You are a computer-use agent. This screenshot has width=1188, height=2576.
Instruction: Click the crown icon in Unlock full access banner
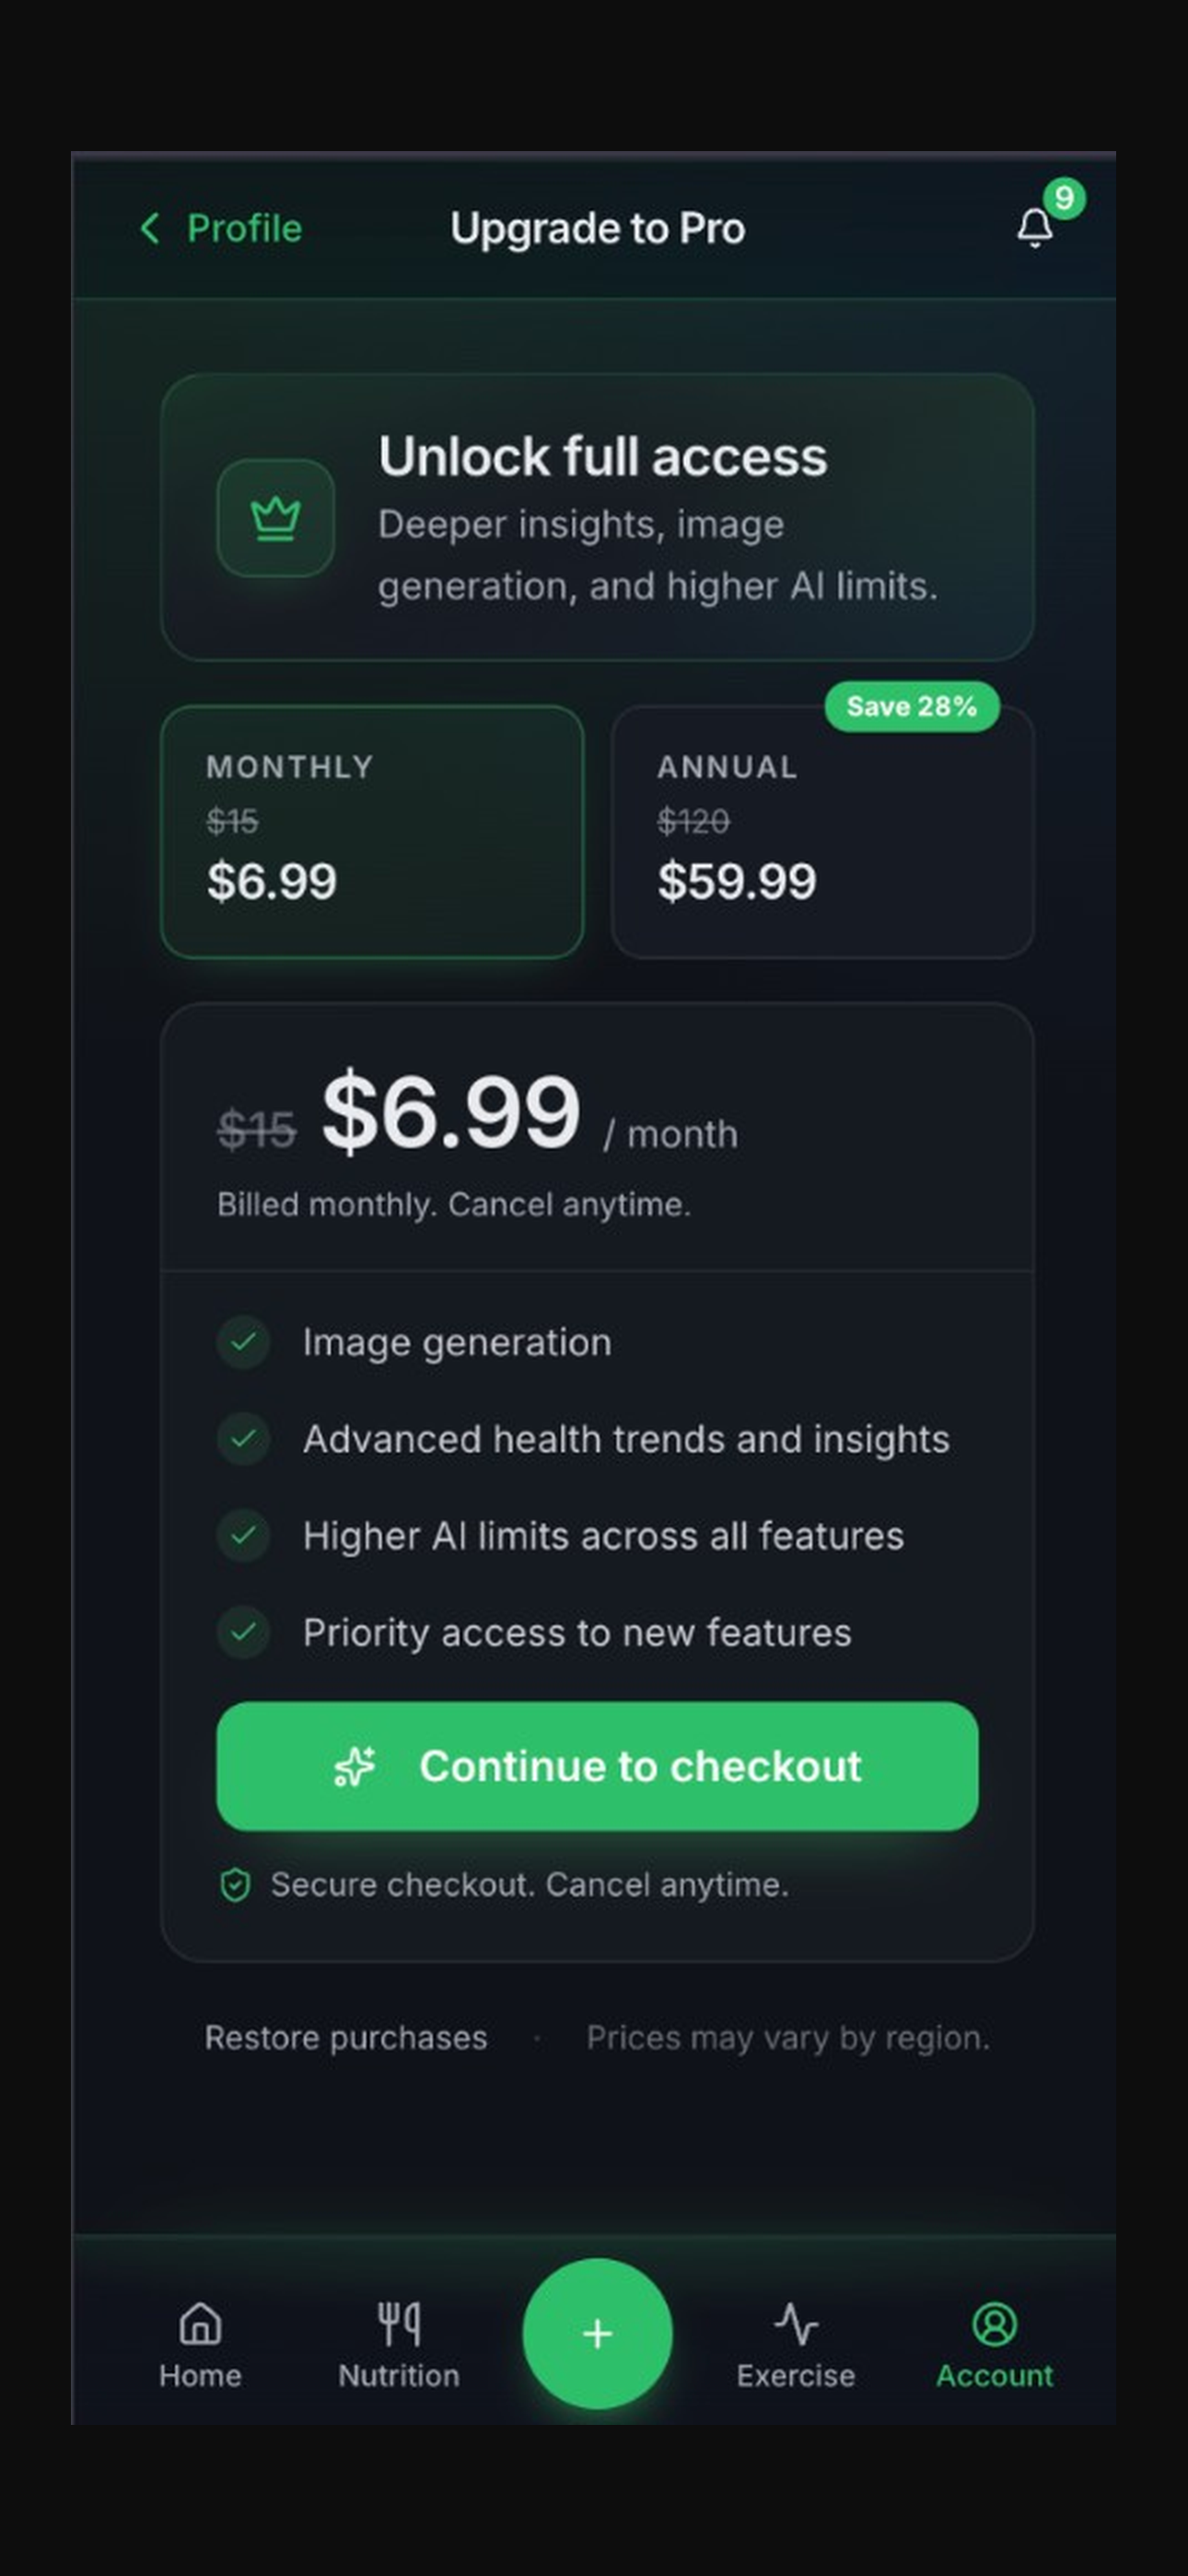pyautogui.click(x=274, y=519)
